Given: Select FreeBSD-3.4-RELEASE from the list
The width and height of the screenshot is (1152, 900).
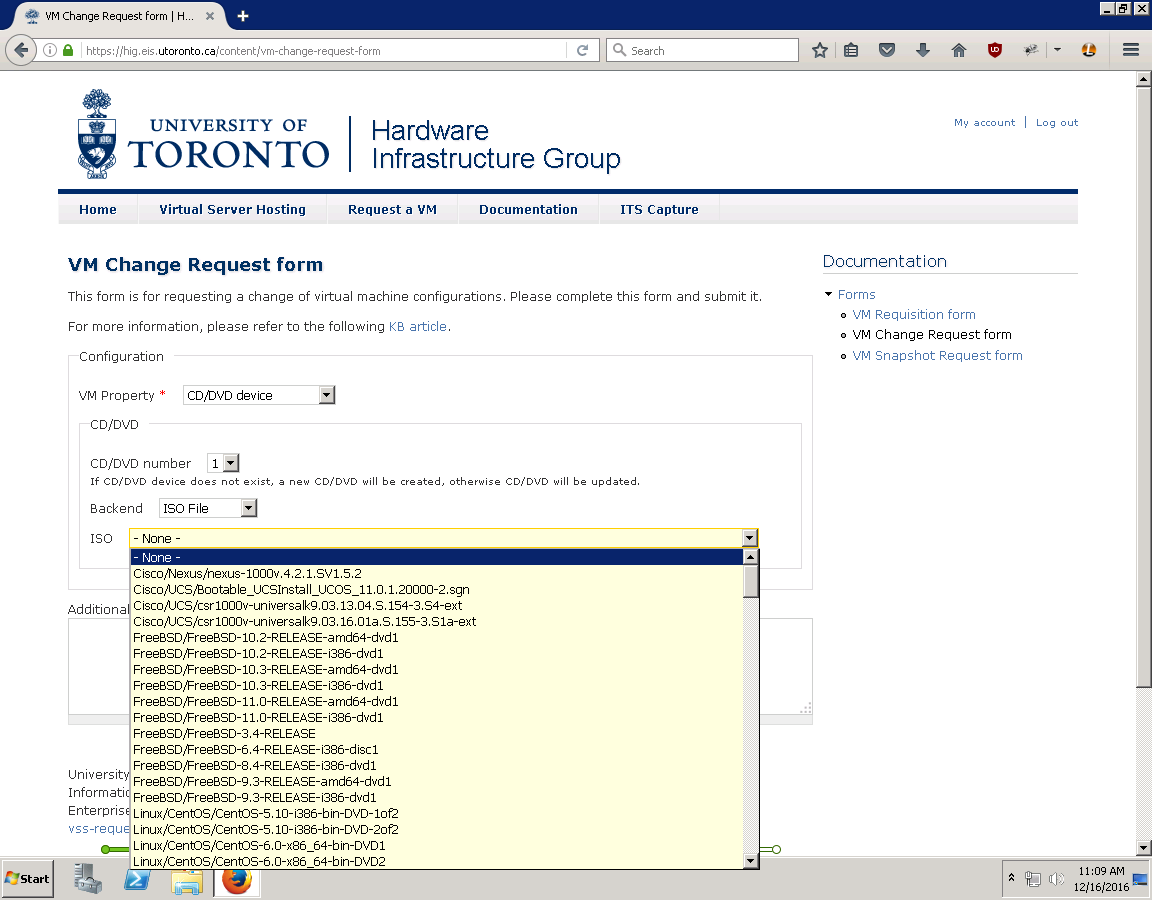Looking at the screenshot, I should (x=436, y=734).
